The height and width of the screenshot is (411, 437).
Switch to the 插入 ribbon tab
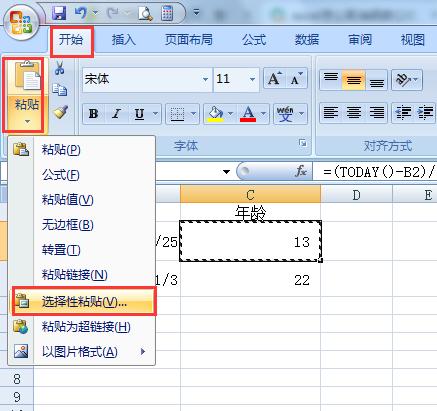[124, 40]
